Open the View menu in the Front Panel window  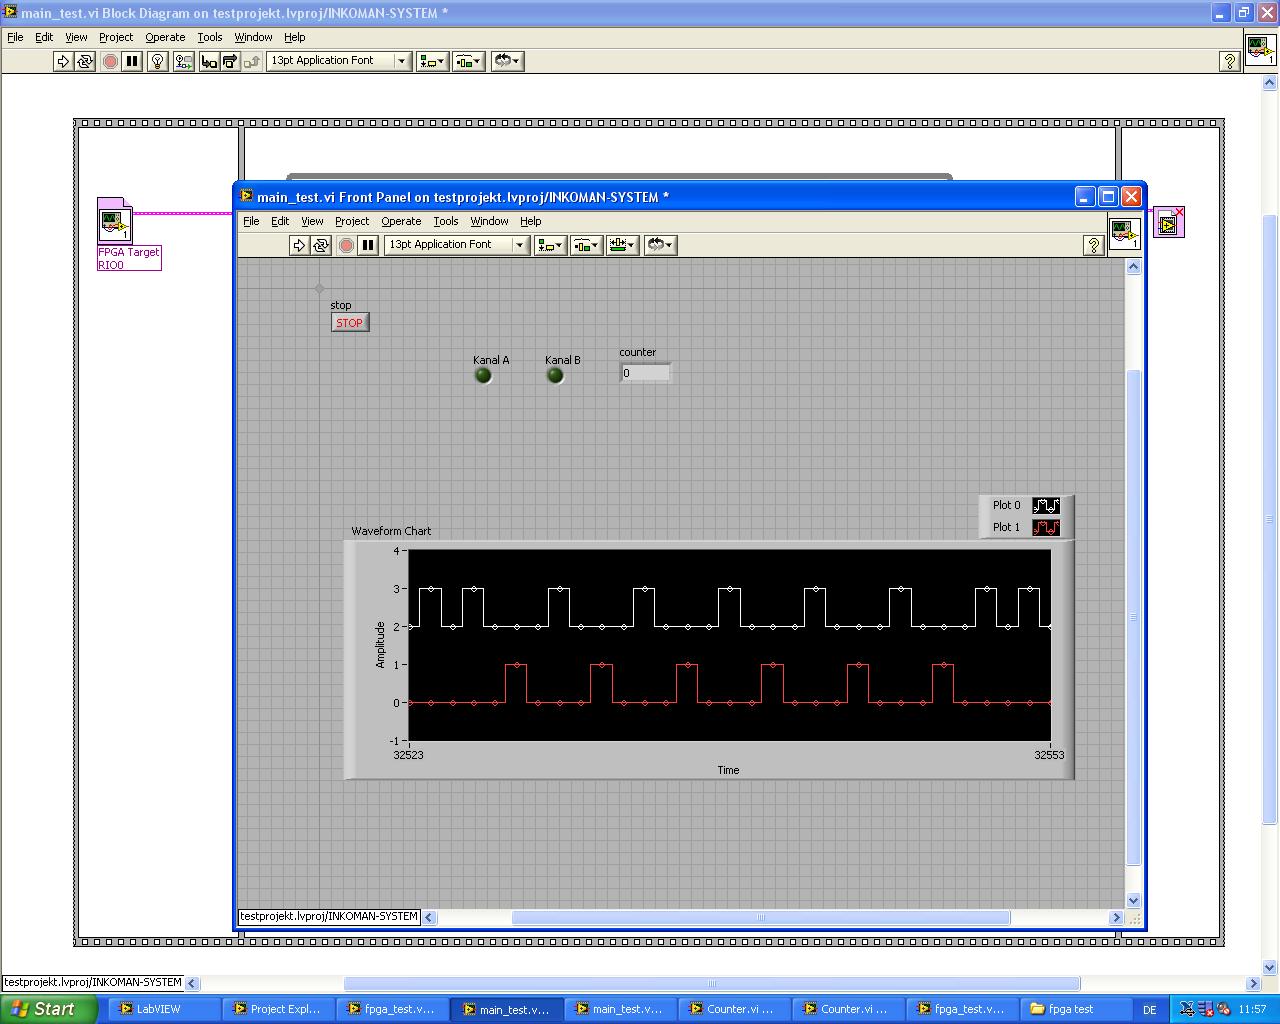pyautogui.click(x=312, y=221)
